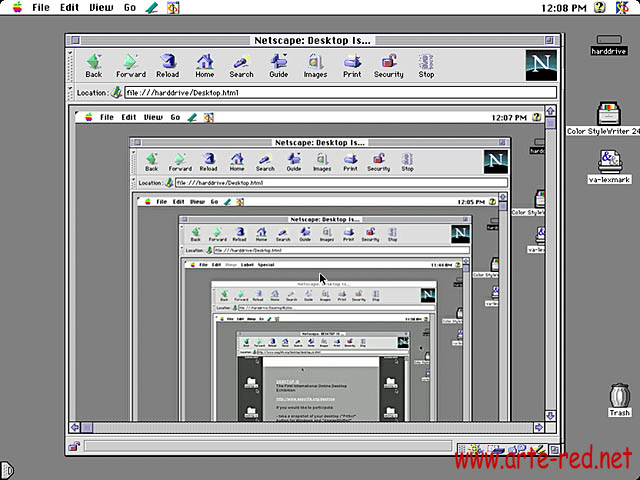Image resolution: width=640 pixels, height=480 pixels.
Task: Toggle the Control Strip tab at bottom-left
Action: 6,470
